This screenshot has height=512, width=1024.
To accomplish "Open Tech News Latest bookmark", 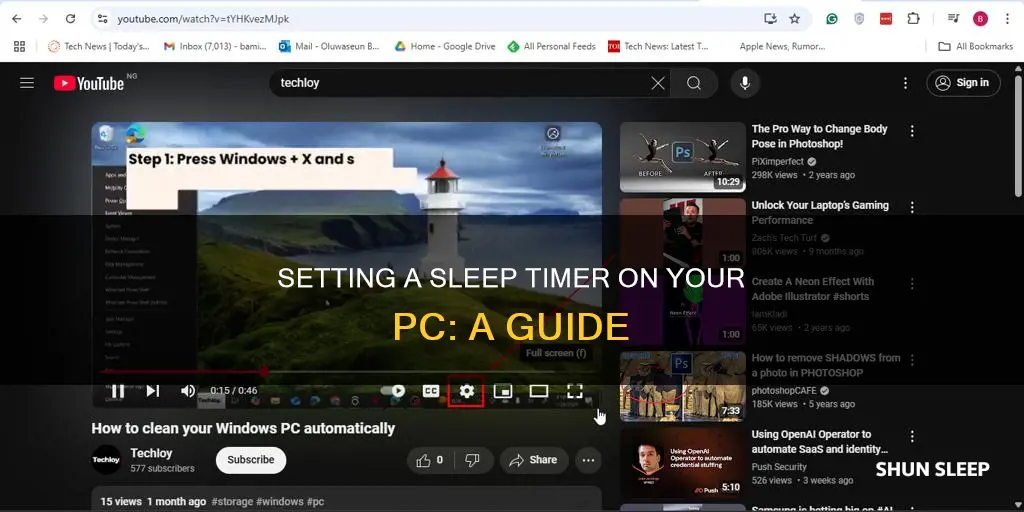I will (x=658, y=46).
